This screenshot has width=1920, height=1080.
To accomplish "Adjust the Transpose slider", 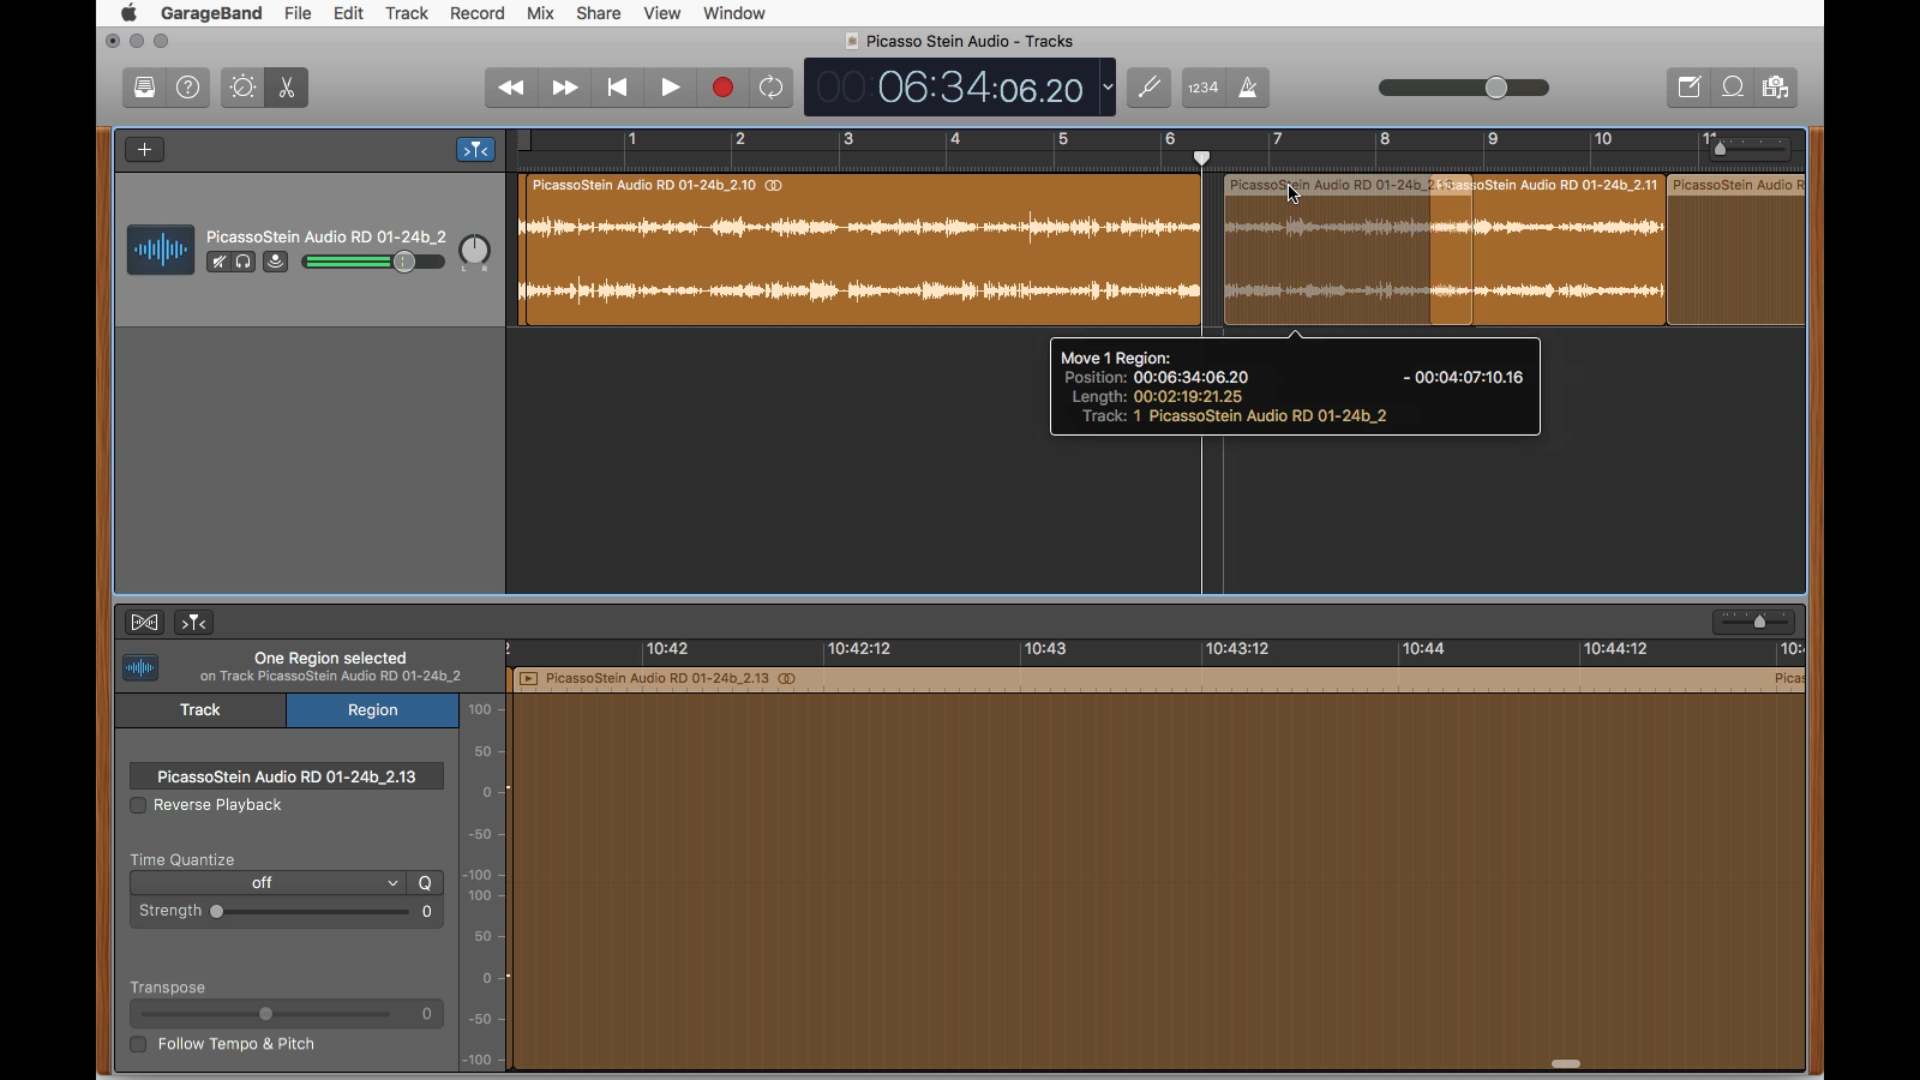I will tap(266, 1015).
